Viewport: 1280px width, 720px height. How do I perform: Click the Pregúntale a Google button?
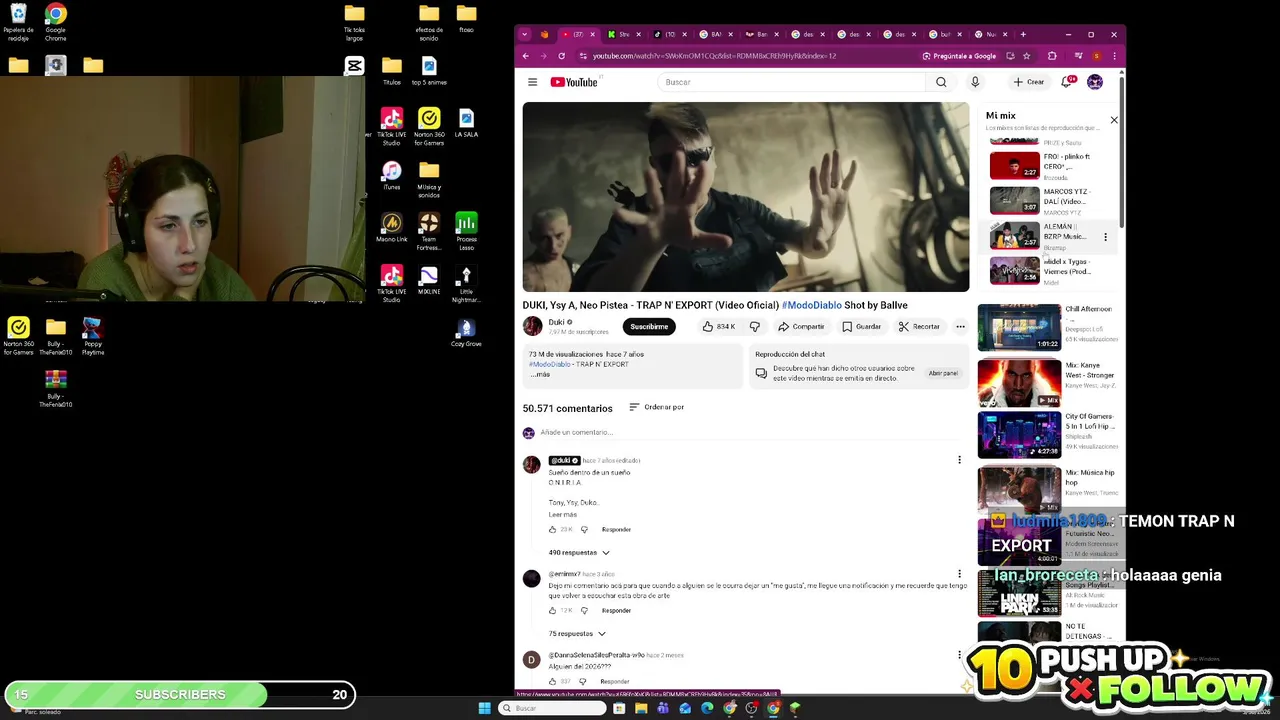click(x=959, y=56)
